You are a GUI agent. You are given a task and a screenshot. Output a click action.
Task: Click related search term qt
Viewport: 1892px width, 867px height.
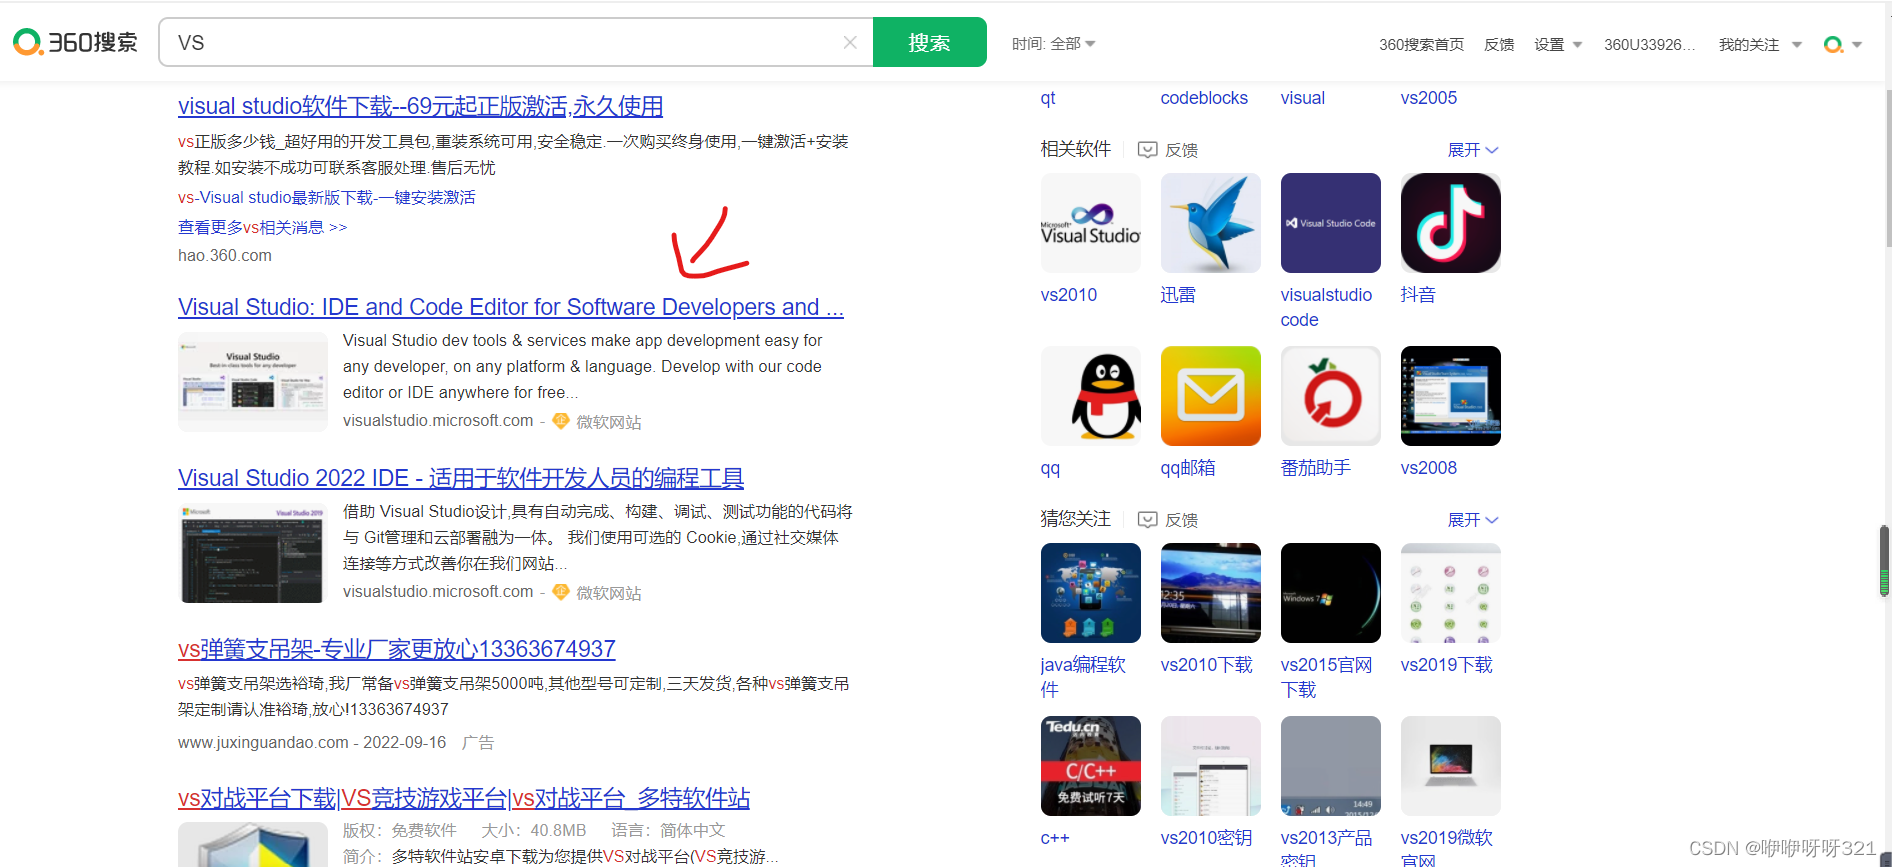[1048, 98]
